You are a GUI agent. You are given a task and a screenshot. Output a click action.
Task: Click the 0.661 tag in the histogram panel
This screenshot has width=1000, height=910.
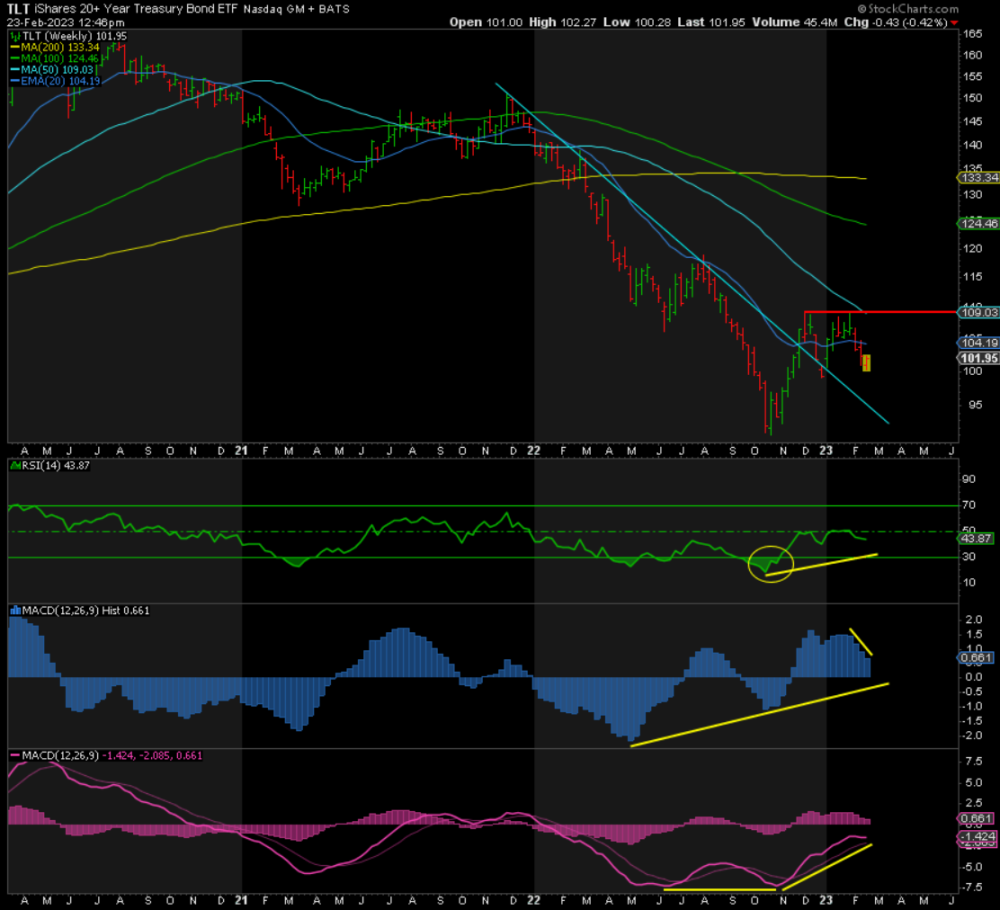pos(976,657)
